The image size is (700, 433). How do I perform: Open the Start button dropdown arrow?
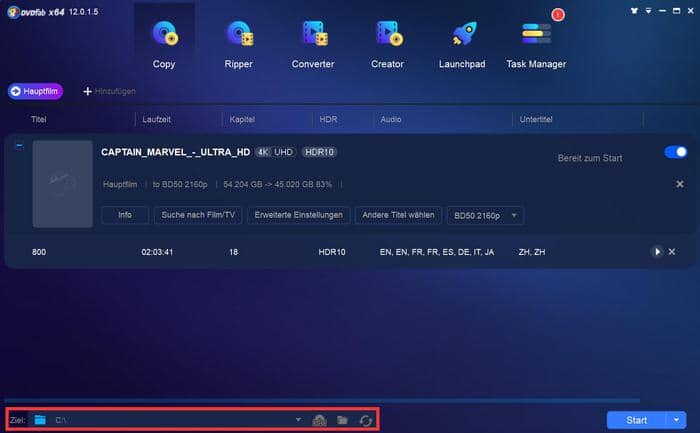[676, 420]
